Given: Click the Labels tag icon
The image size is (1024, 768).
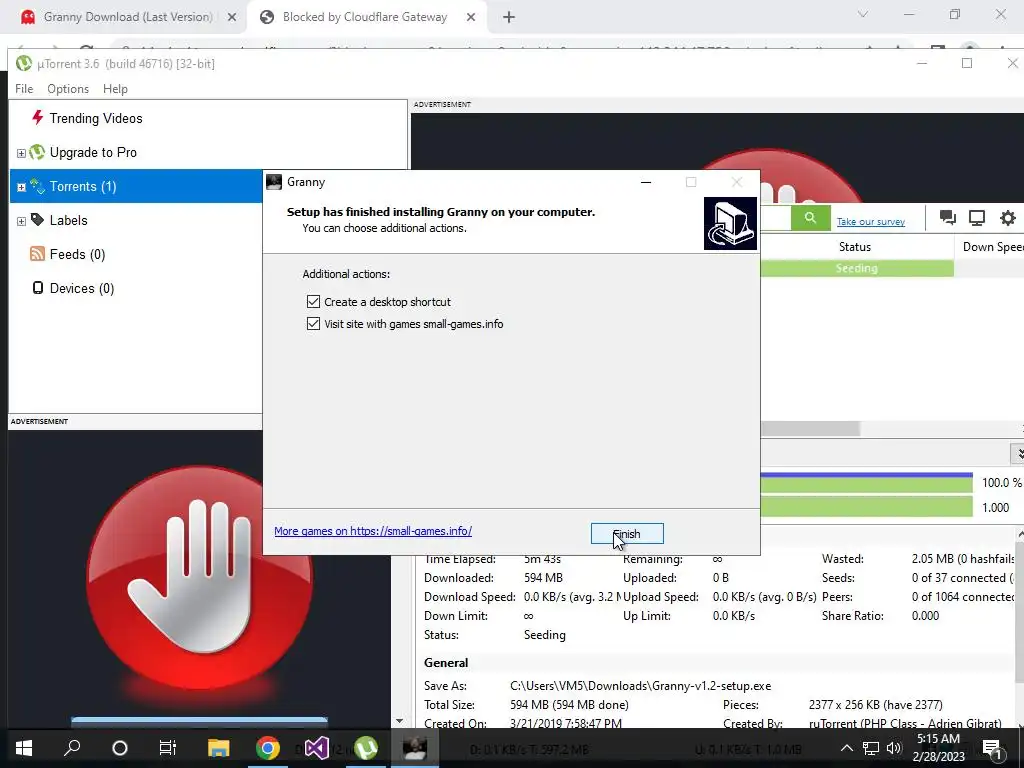Looking at the screenshot, I should [37, 220].
